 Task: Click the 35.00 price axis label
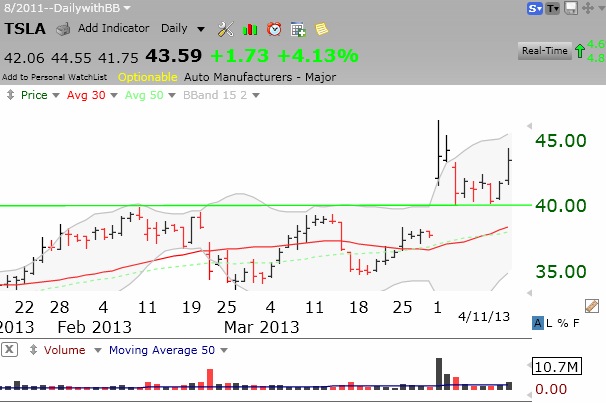(561, 272)
